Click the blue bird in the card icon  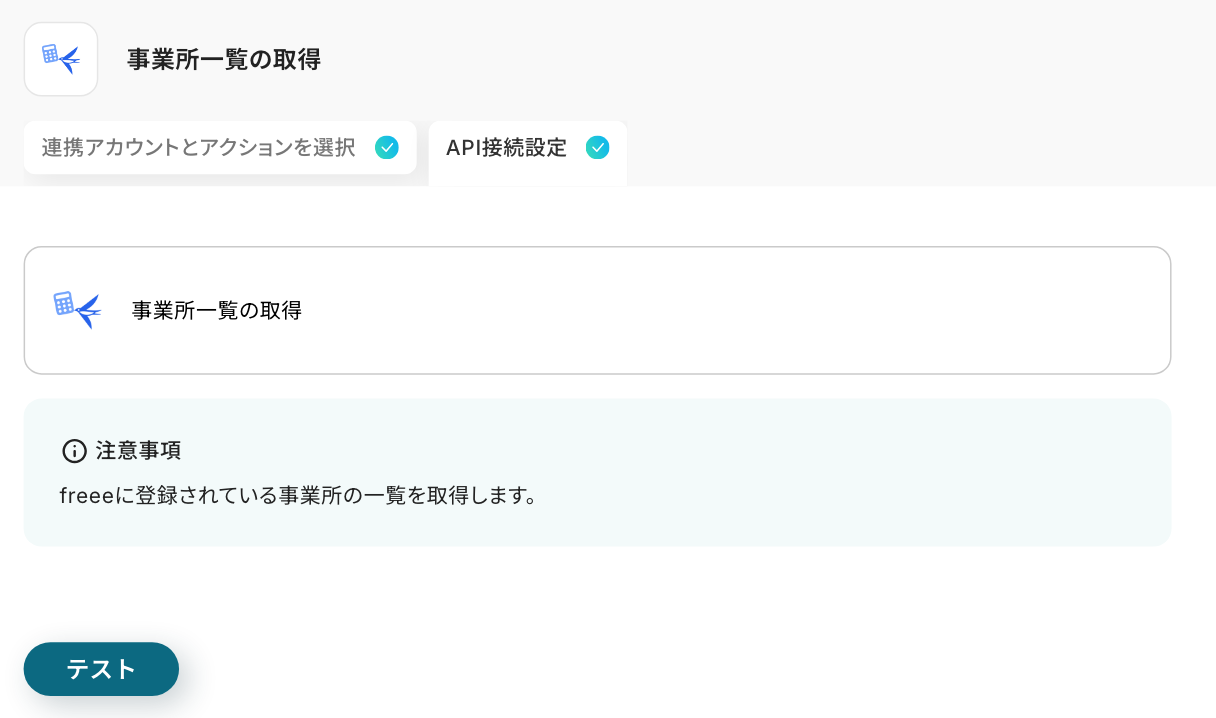[x=88, y=312]
